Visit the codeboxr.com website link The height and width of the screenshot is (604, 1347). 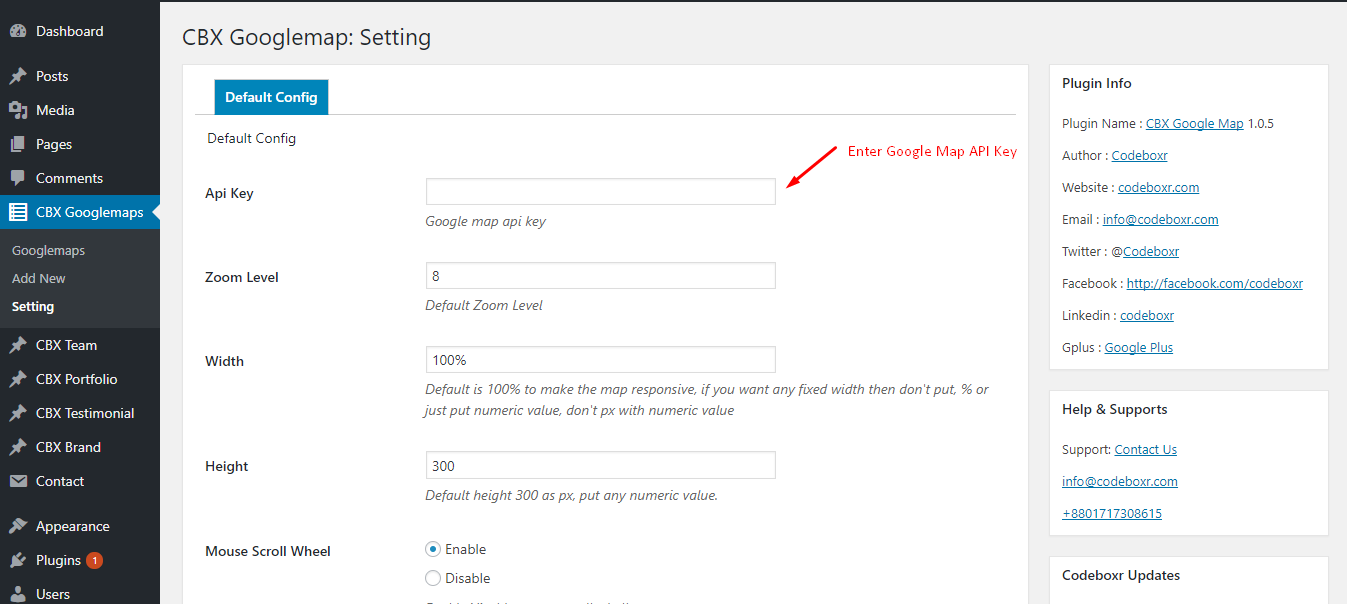(1158, 187)
